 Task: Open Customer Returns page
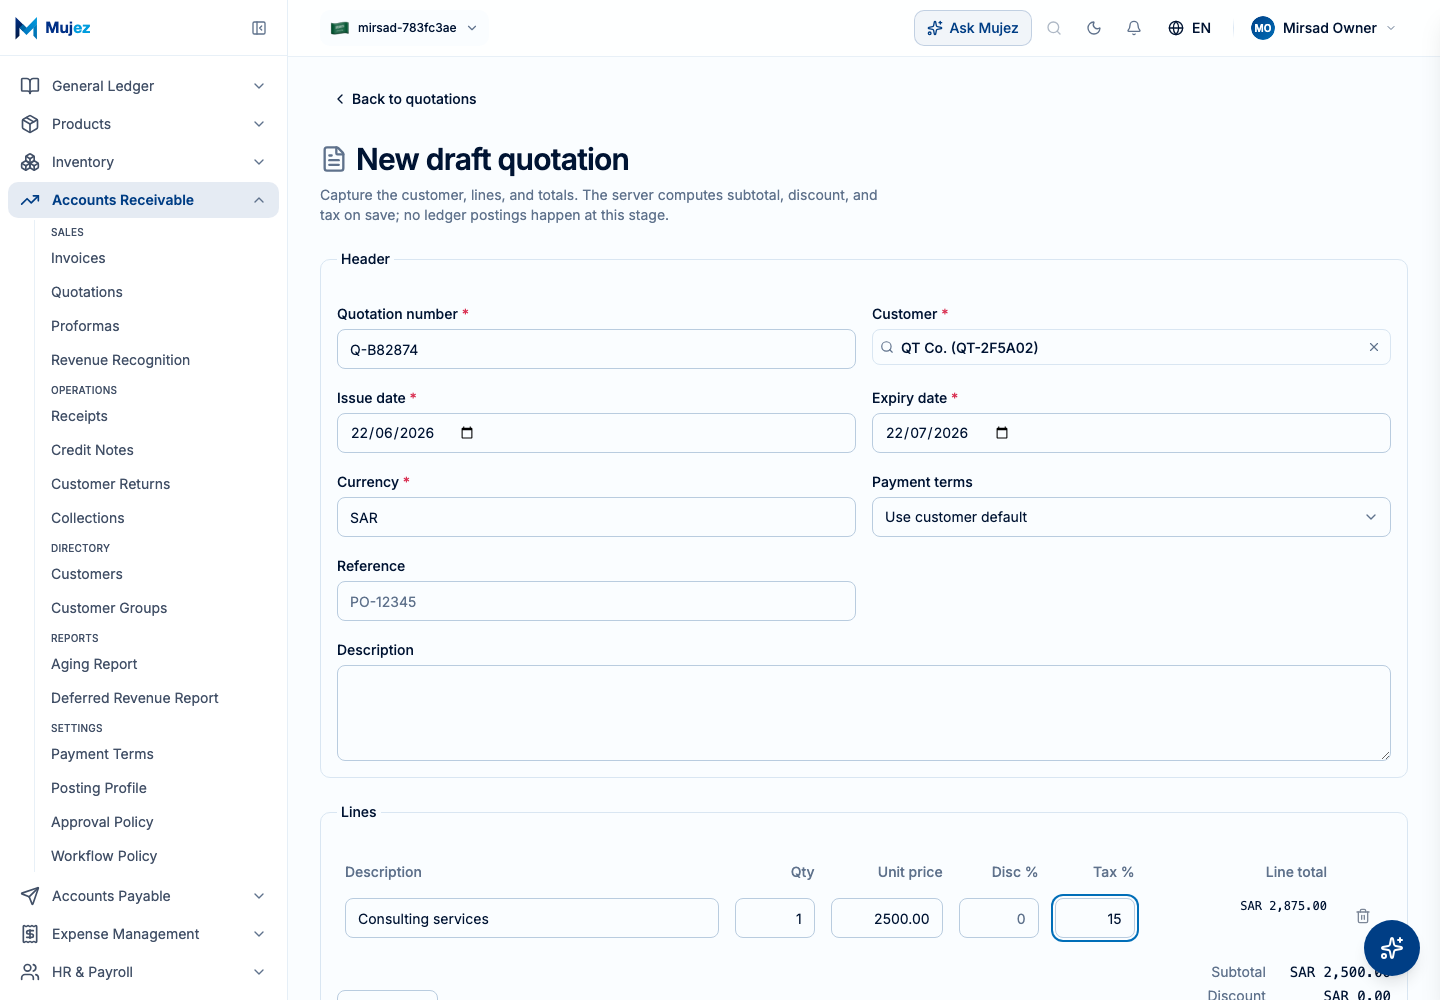coord(110,484)
